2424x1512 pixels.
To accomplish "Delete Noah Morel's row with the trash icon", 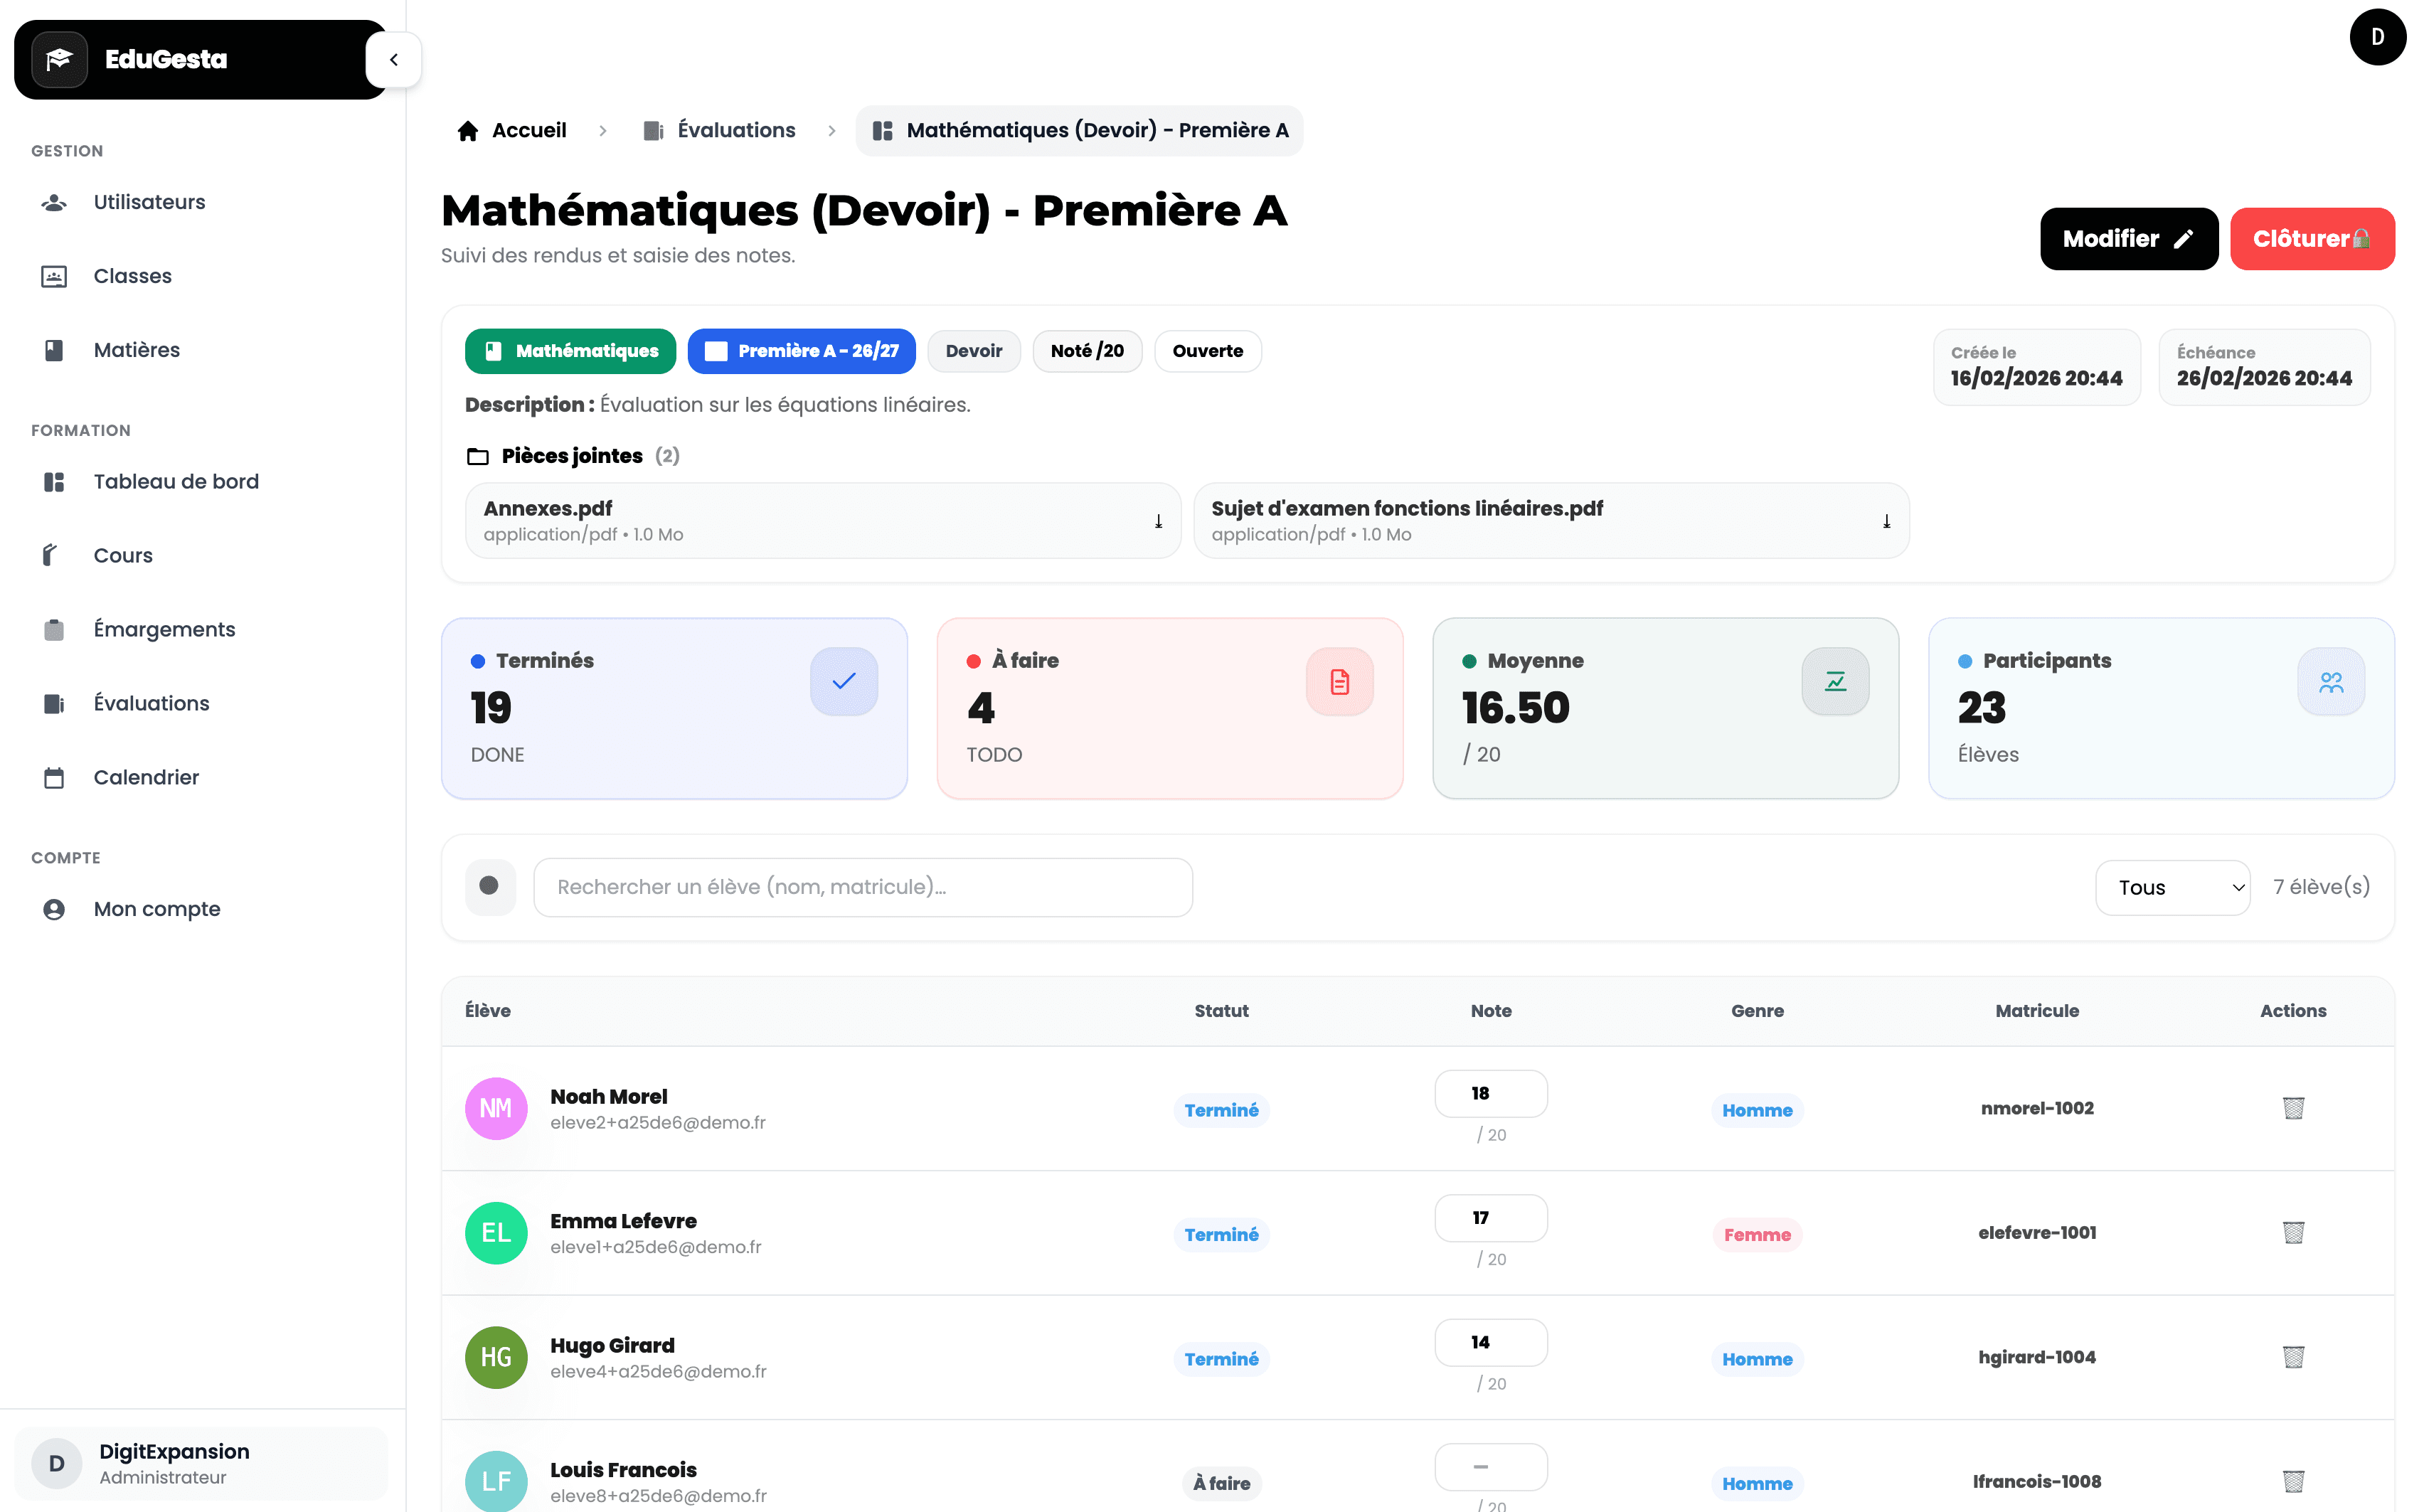I will coord(2293,1108).
